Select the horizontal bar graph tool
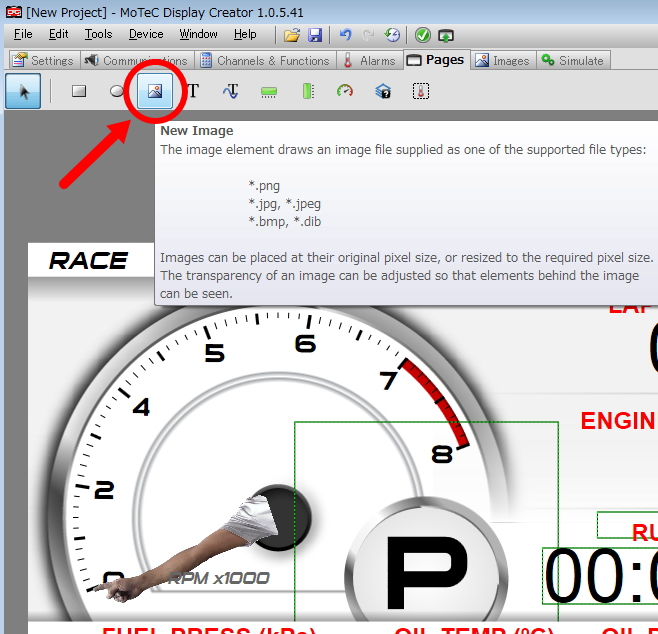Viewport: 658px width, 634px height. [x=269, y=91]
